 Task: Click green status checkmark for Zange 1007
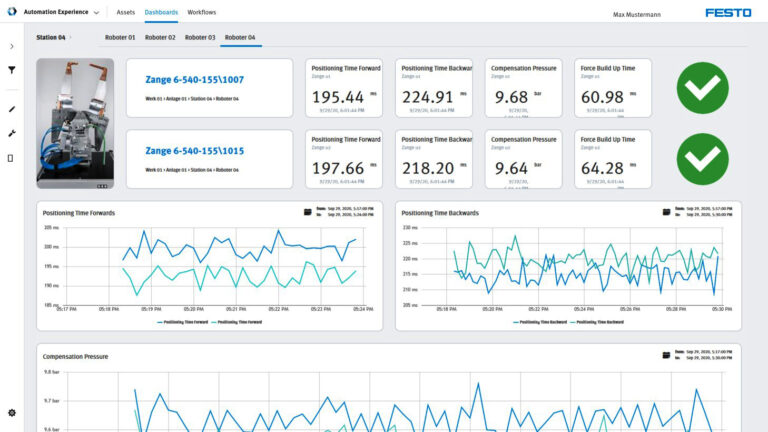click(x=702, y=88)
